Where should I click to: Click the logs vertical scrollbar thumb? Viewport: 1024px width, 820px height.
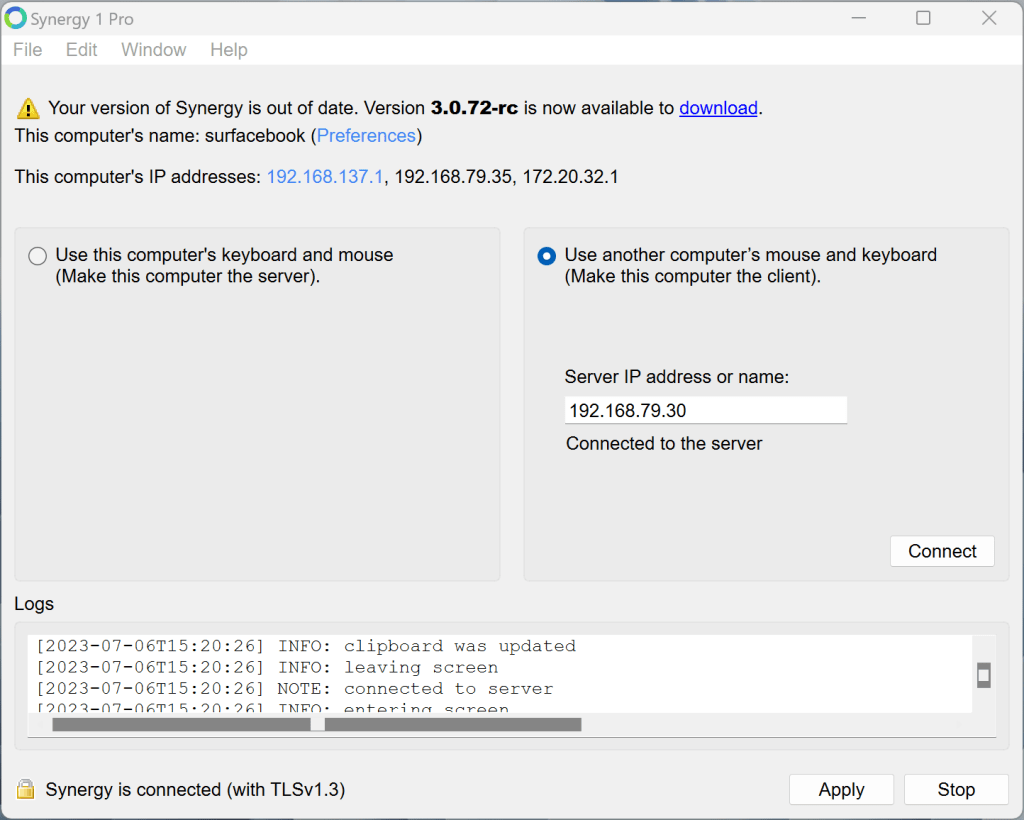tap(984, 675)
